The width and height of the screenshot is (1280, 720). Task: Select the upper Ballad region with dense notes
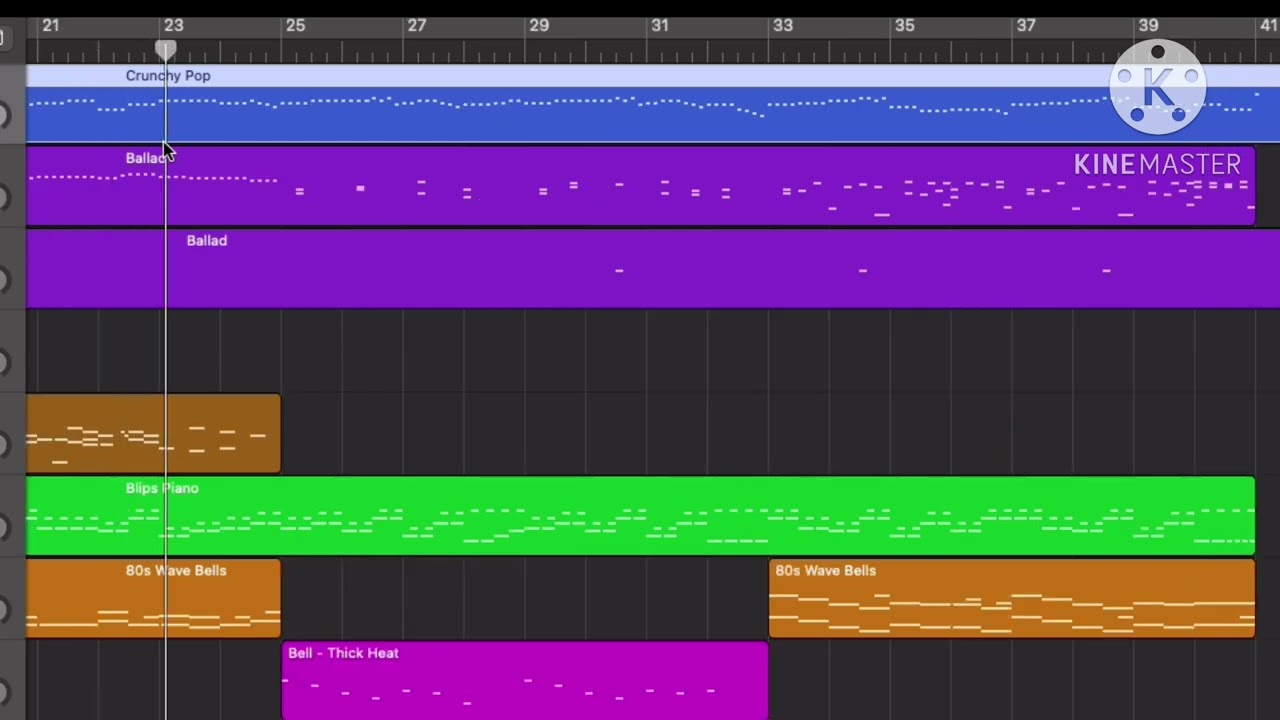pos(640,186)
